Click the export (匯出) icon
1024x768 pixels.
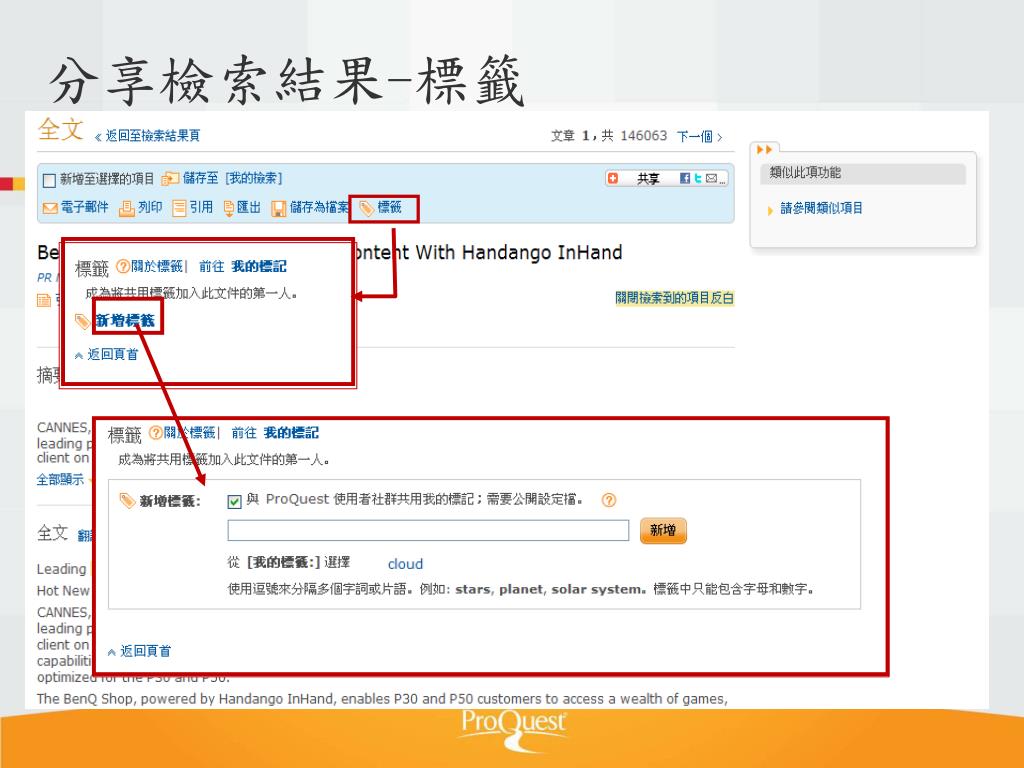point(229,208)
